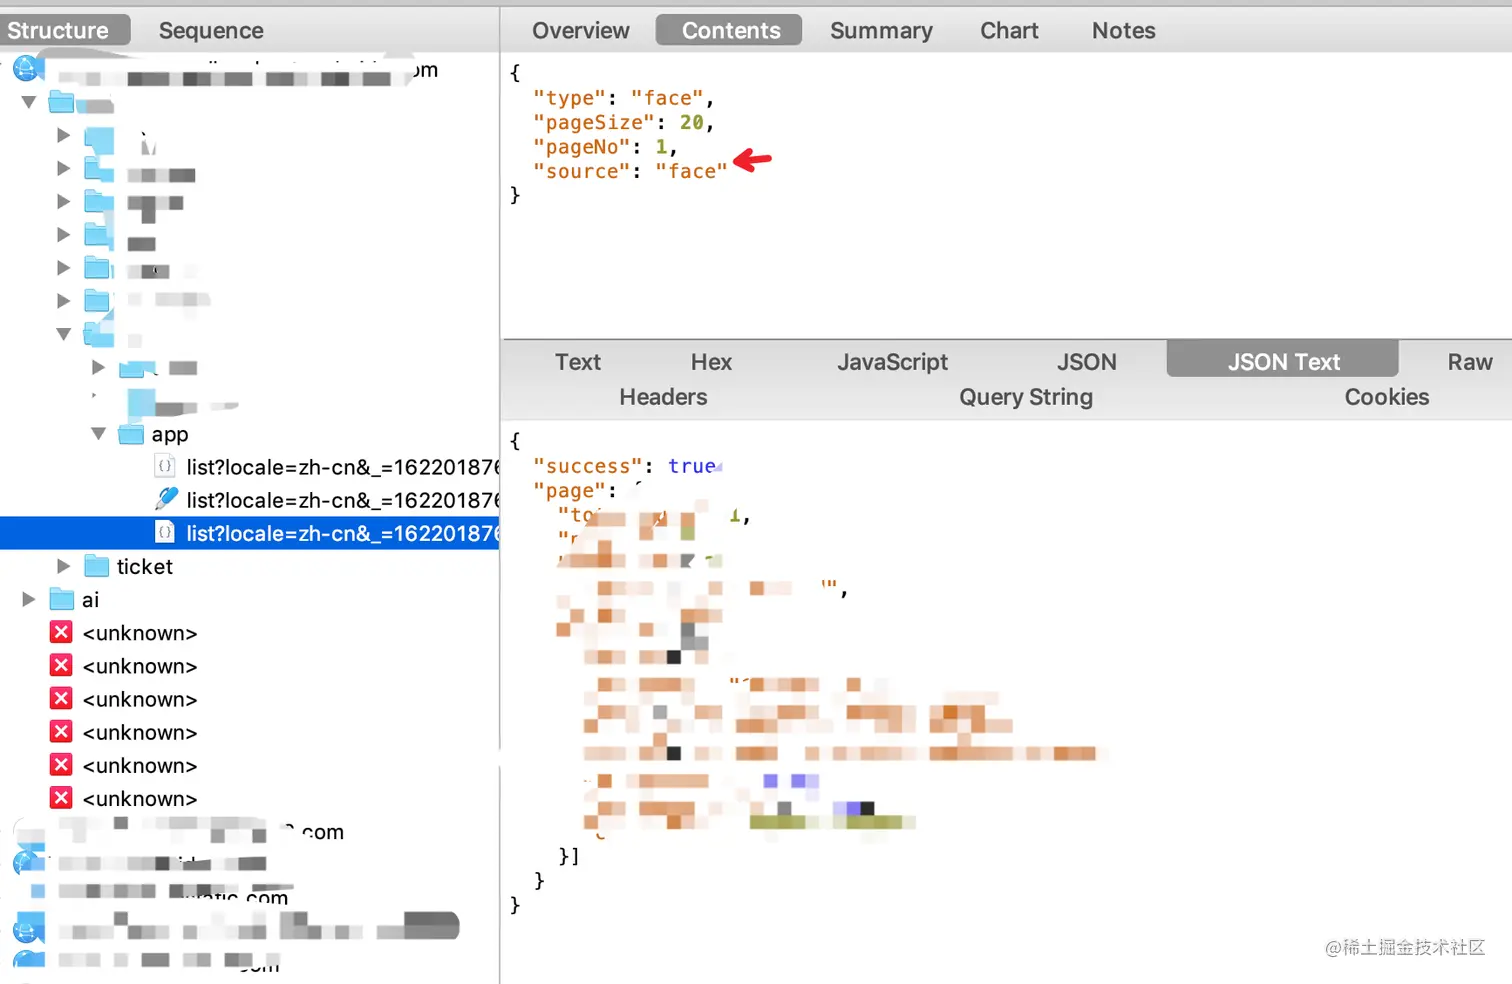This screenshot has height=984, width=1512.
Task: Select the first list?locale=zh-cn request
Action: (342, 467)
